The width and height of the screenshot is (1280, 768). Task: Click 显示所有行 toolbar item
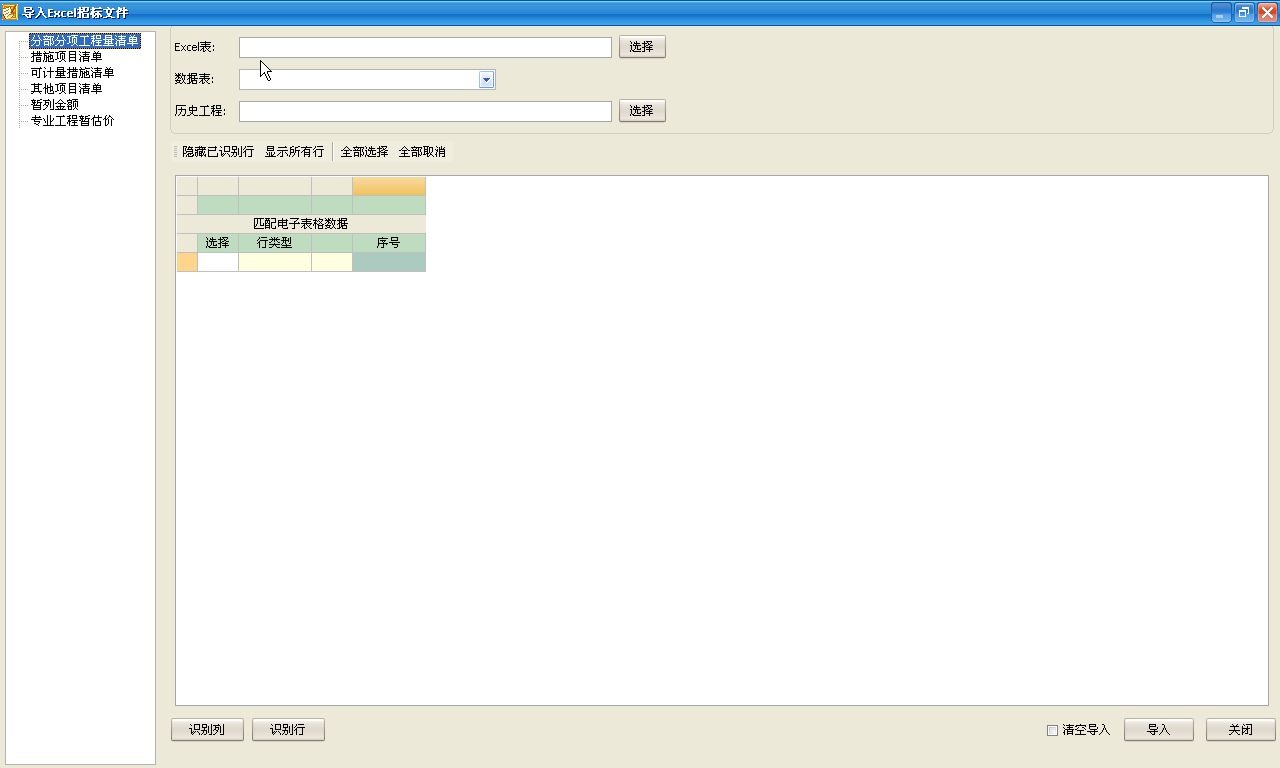294,152
